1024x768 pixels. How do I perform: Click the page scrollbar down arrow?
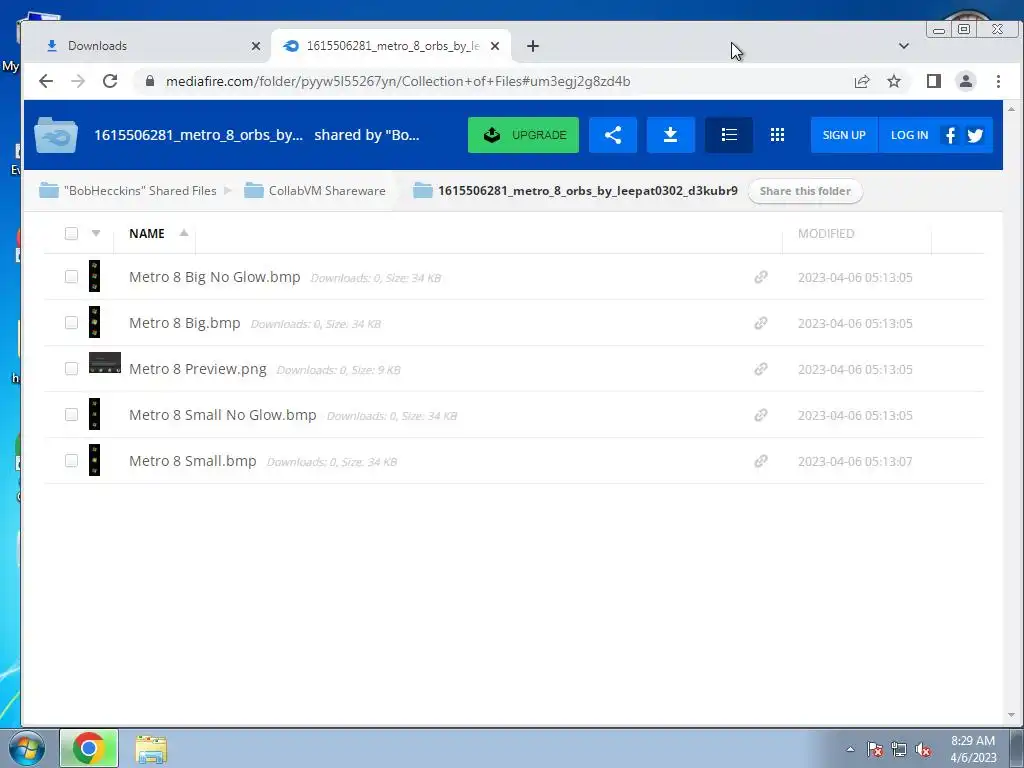click(1012, 715)
